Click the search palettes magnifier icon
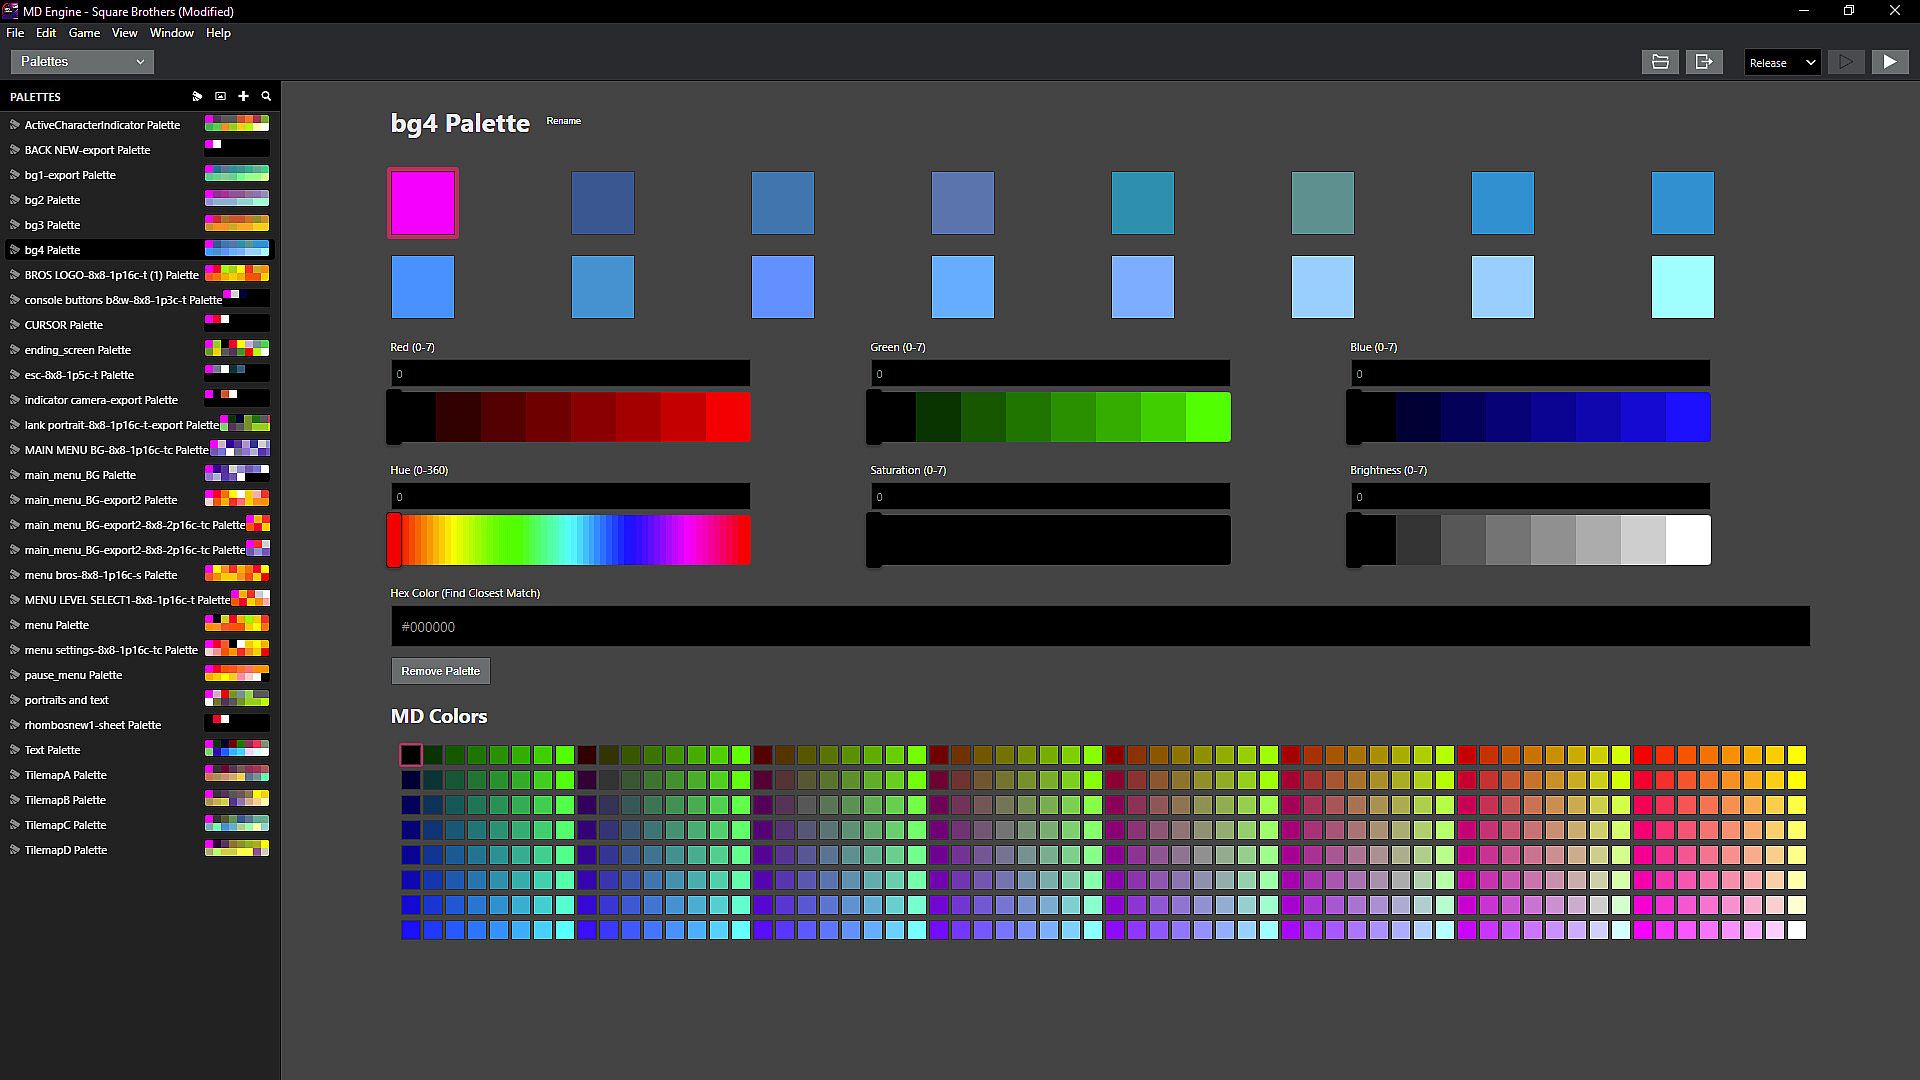 coord(266,97)
